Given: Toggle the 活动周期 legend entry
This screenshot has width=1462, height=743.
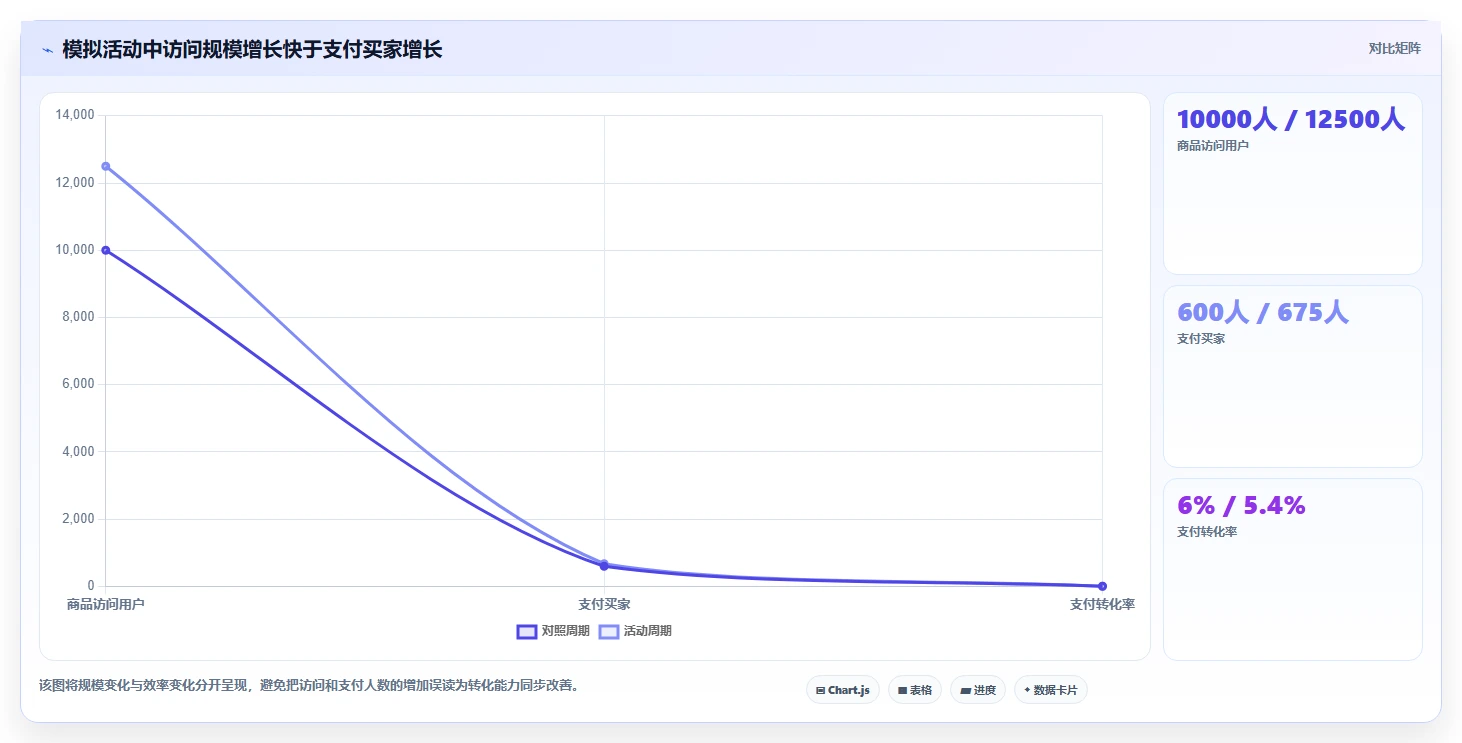Looking at the screenshot, I should pos(635,631).
